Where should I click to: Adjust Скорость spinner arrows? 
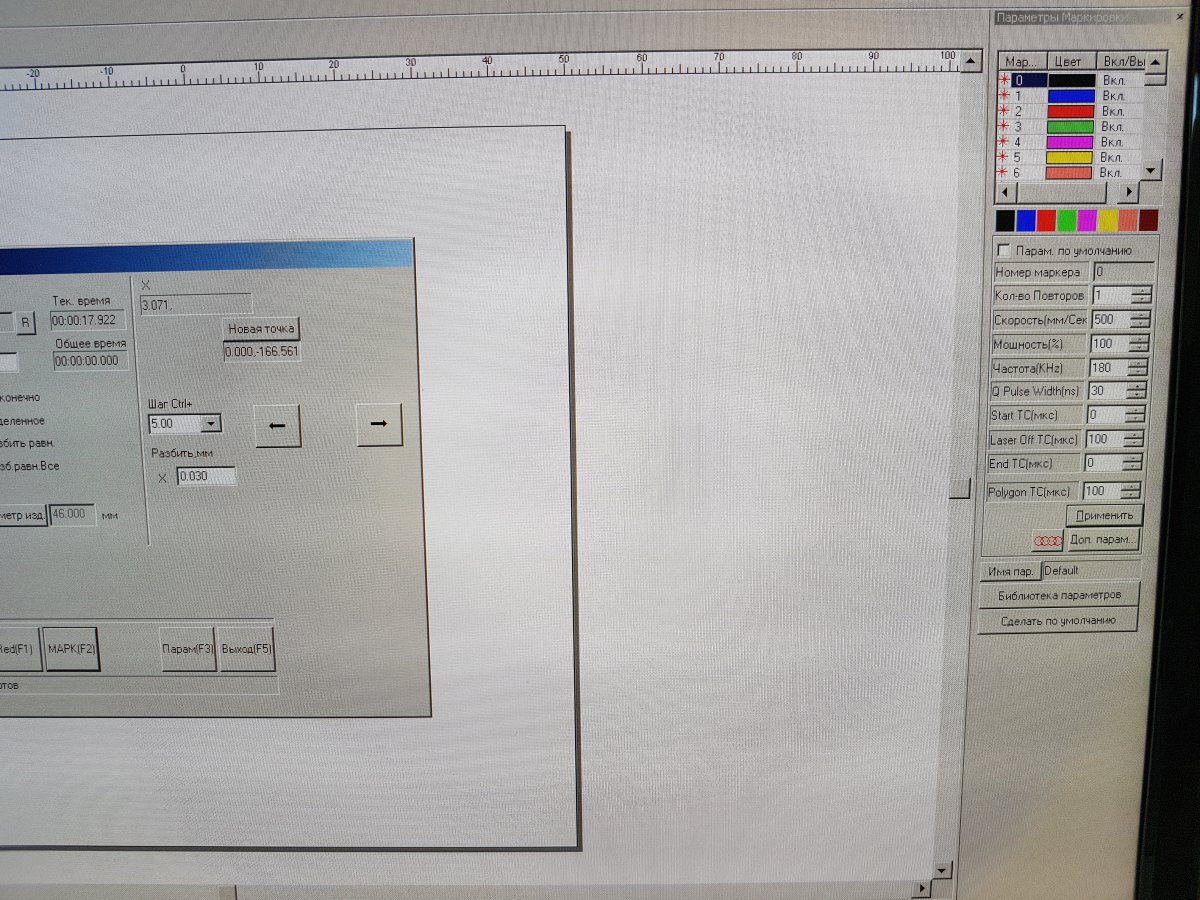point(1141,320)
